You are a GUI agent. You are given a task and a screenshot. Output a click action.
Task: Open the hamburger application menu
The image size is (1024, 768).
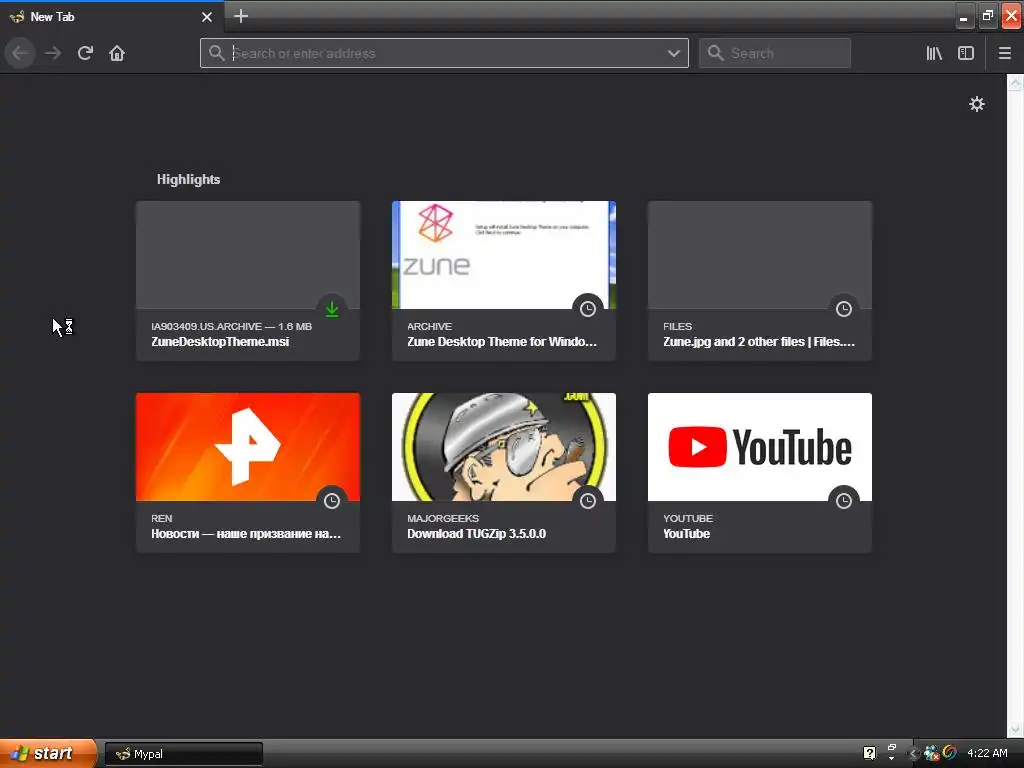click(1004, 53)
